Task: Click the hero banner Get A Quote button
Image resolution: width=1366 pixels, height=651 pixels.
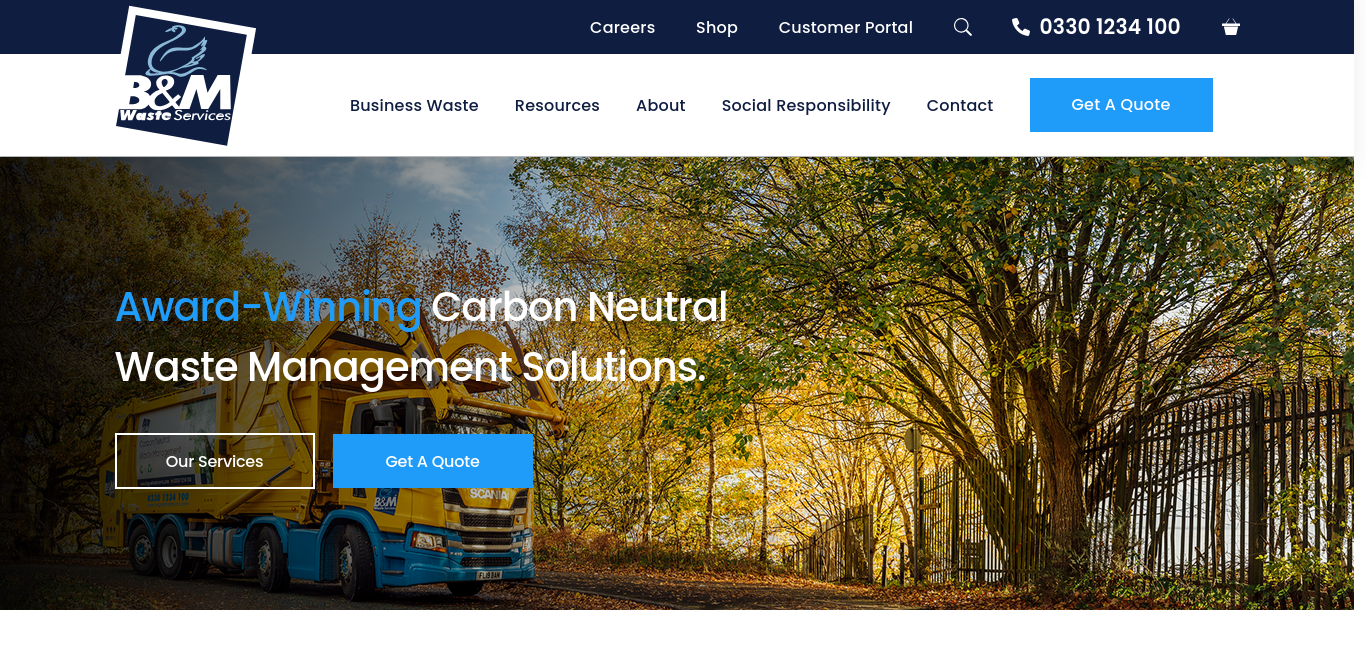Action: coord(433,461)
